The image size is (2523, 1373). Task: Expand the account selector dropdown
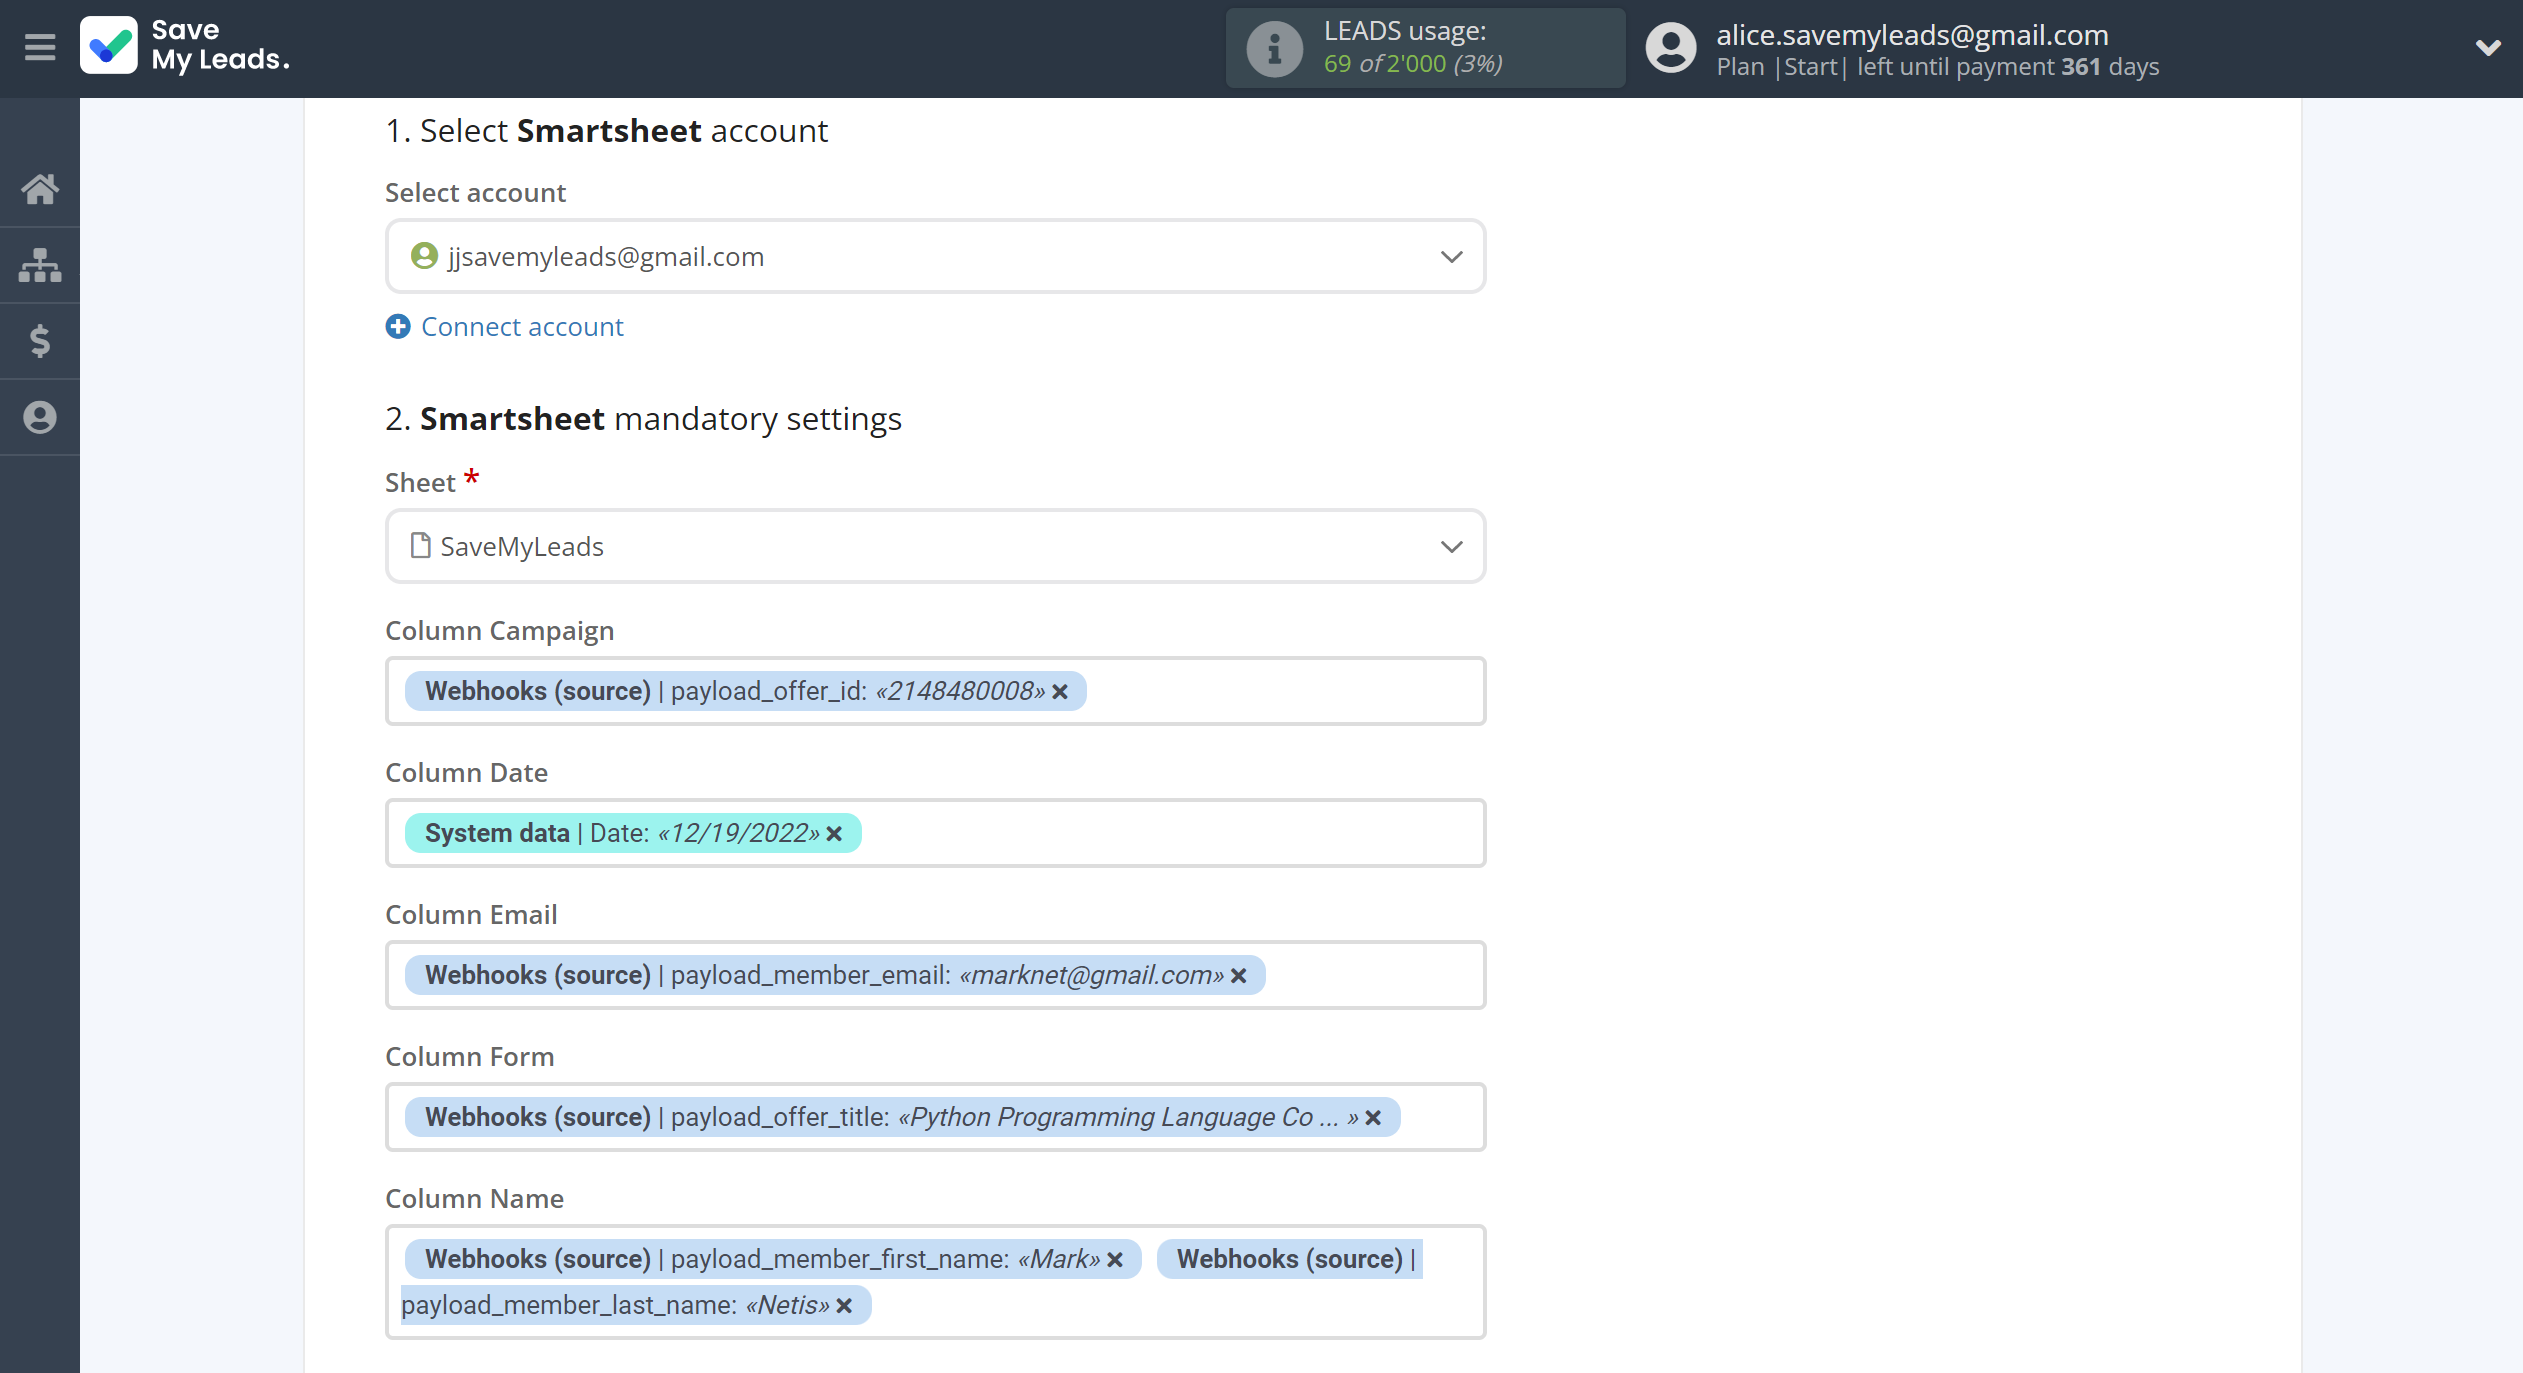click(x=1450, y=257)
